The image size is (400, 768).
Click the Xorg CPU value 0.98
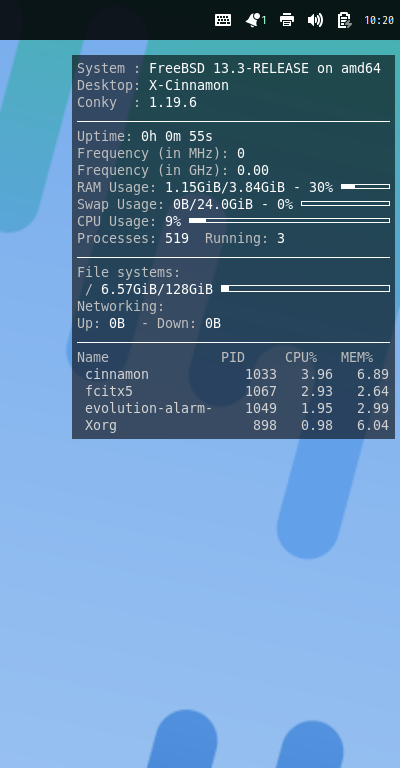coord(317,425)
